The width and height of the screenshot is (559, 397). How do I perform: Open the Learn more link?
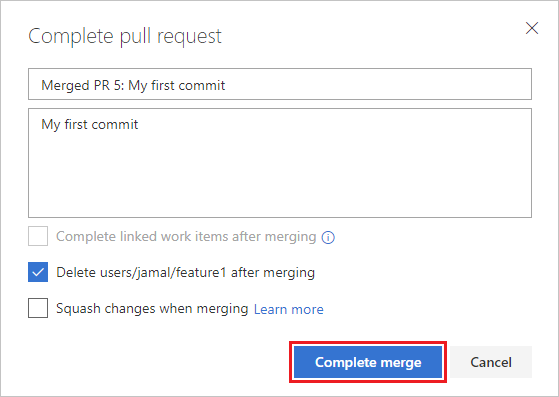(x=288, y=309)
